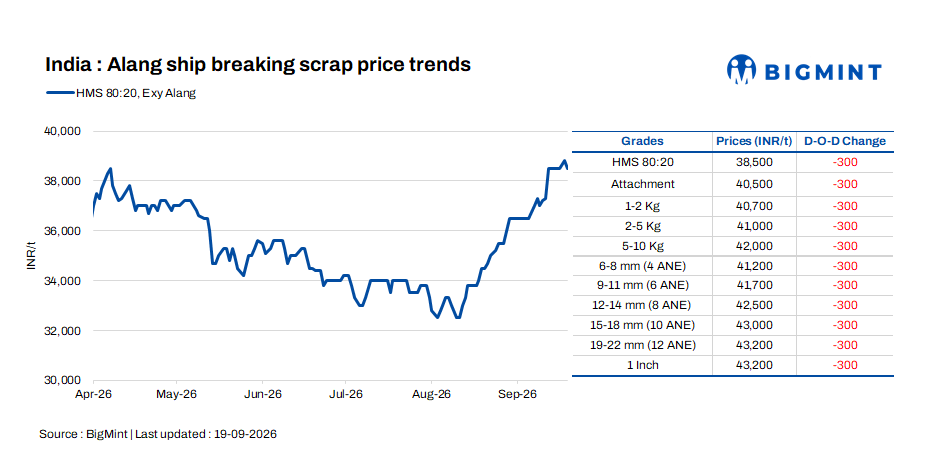This screenshot has width=935, height=456.
Task: Click the BIGMINT brand name text
Action: (822, 73)
